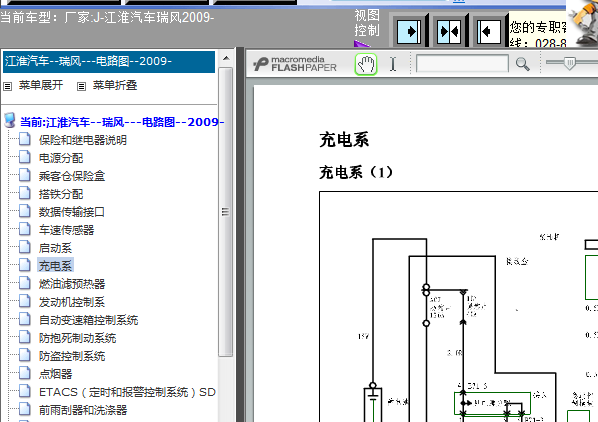Click the 充电系 document heading
Screen dimensions: 598x422
pyautogui.click(x=344, y=140)
